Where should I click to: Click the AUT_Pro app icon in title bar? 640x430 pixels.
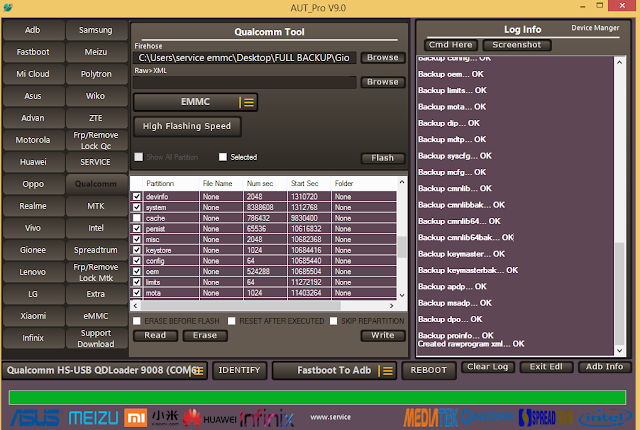point(8,7)
